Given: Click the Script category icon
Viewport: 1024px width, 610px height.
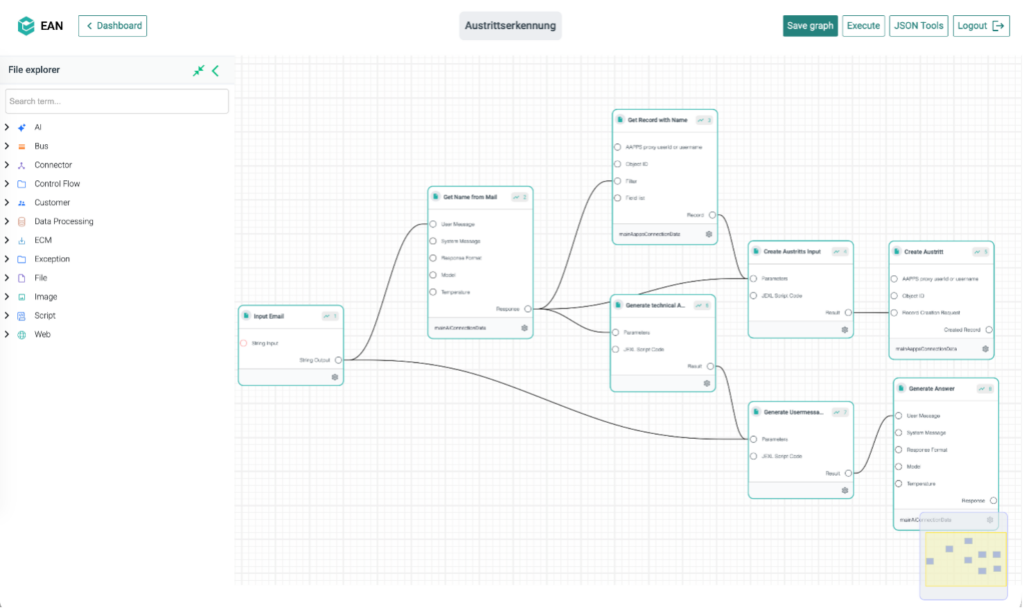Looking at the screenshot, I should point(22,316).
